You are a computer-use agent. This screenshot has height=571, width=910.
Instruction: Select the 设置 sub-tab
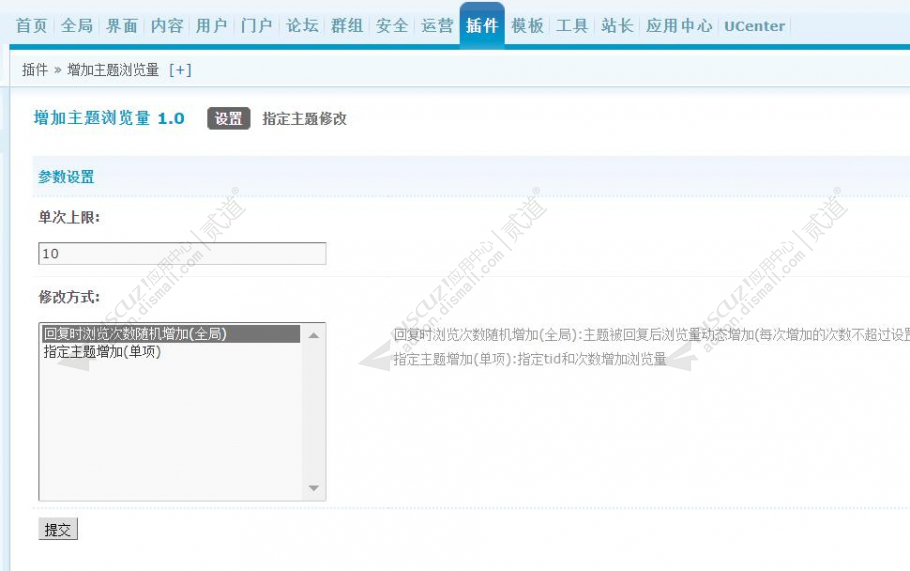(x=229, y=118)
